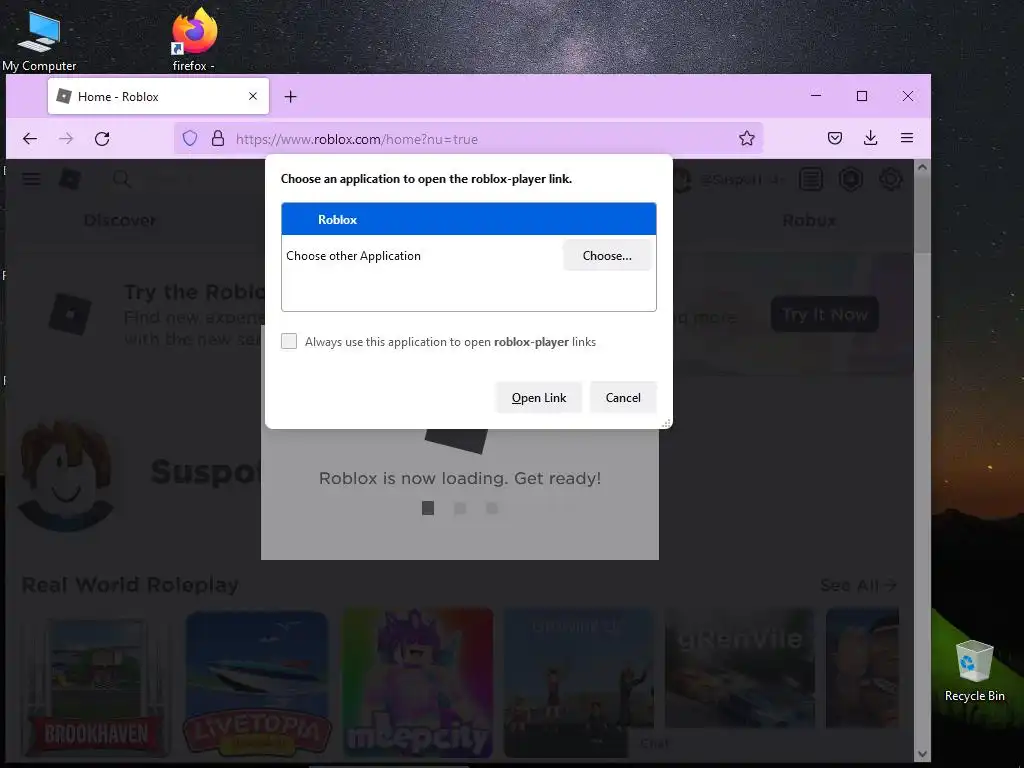
Task: Open the MeepCity game thumbnail
Action: click(x=418, y=683)
